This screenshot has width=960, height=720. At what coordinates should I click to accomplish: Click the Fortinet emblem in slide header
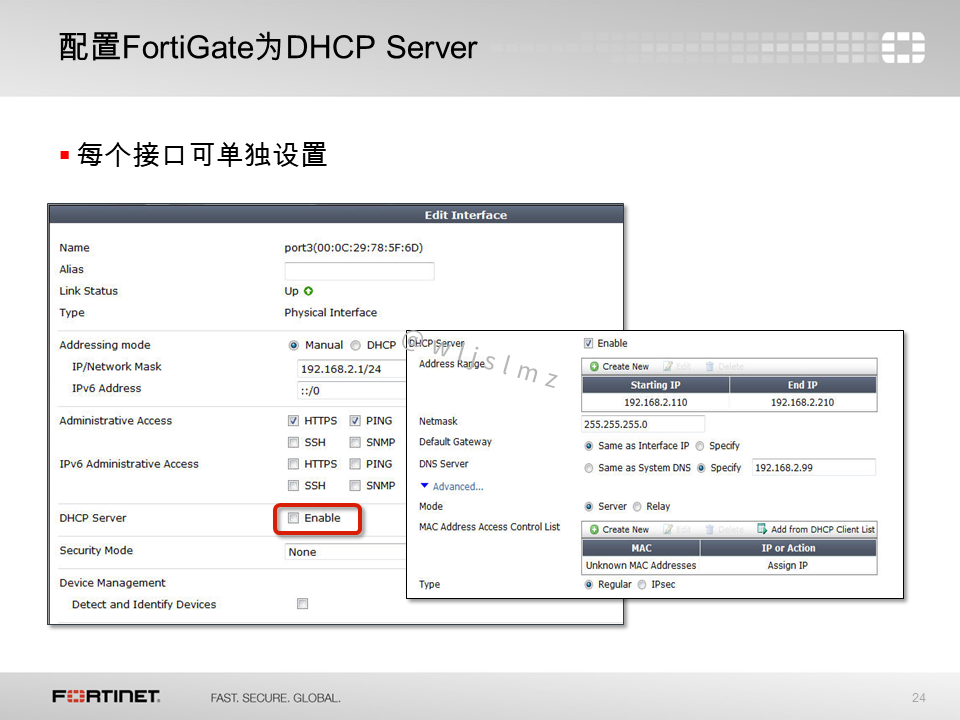[903, 47]
